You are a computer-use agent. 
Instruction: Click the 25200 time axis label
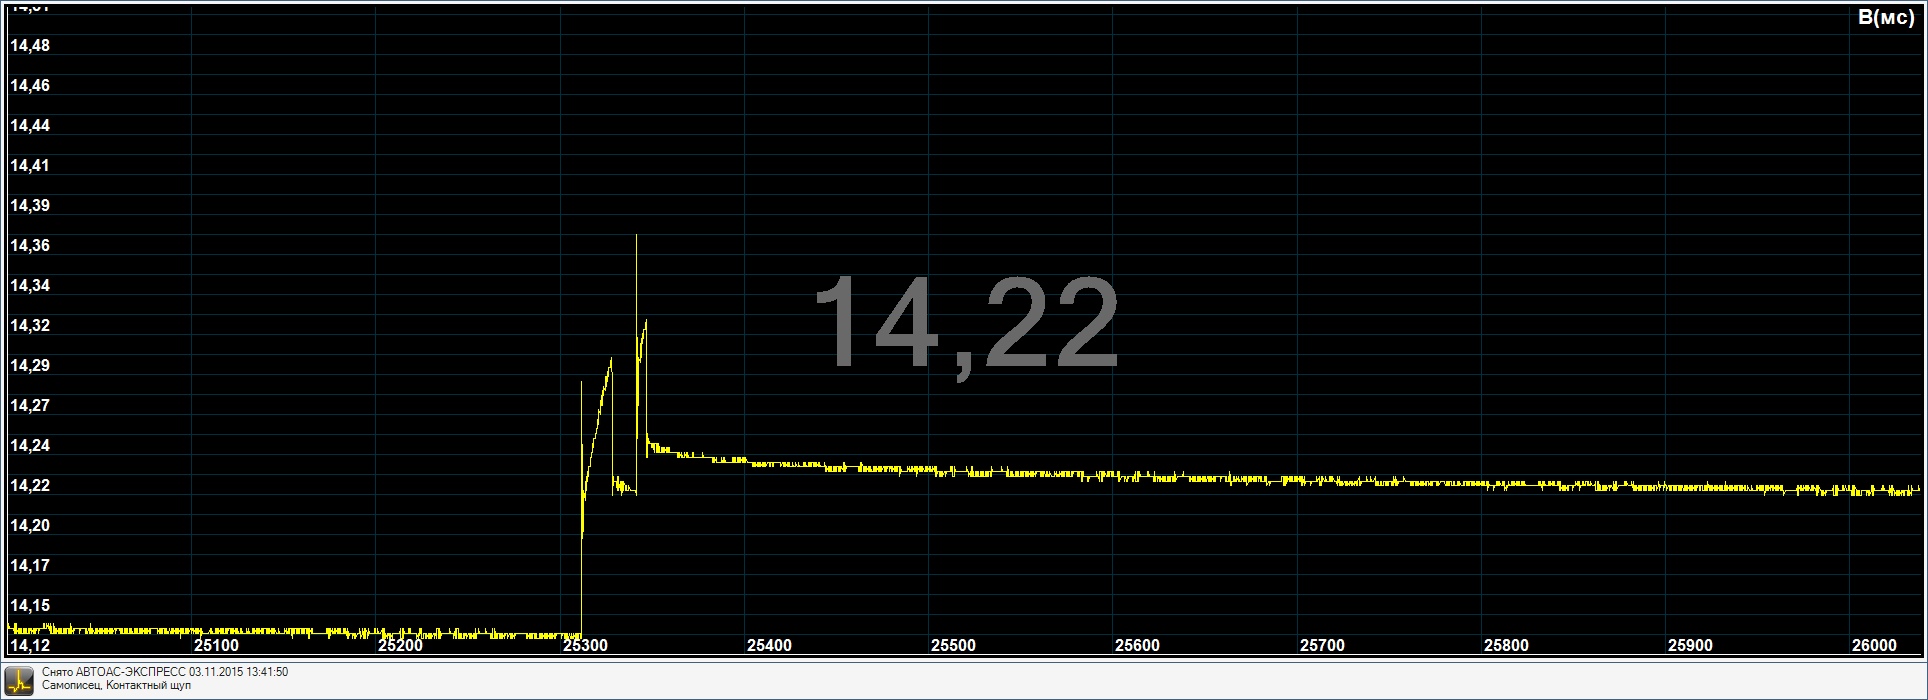(x=400, y=645)
